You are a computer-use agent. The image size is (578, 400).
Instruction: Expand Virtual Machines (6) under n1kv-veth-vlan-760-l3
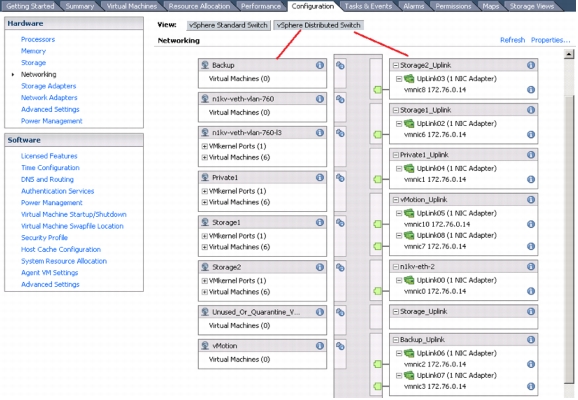204,157
